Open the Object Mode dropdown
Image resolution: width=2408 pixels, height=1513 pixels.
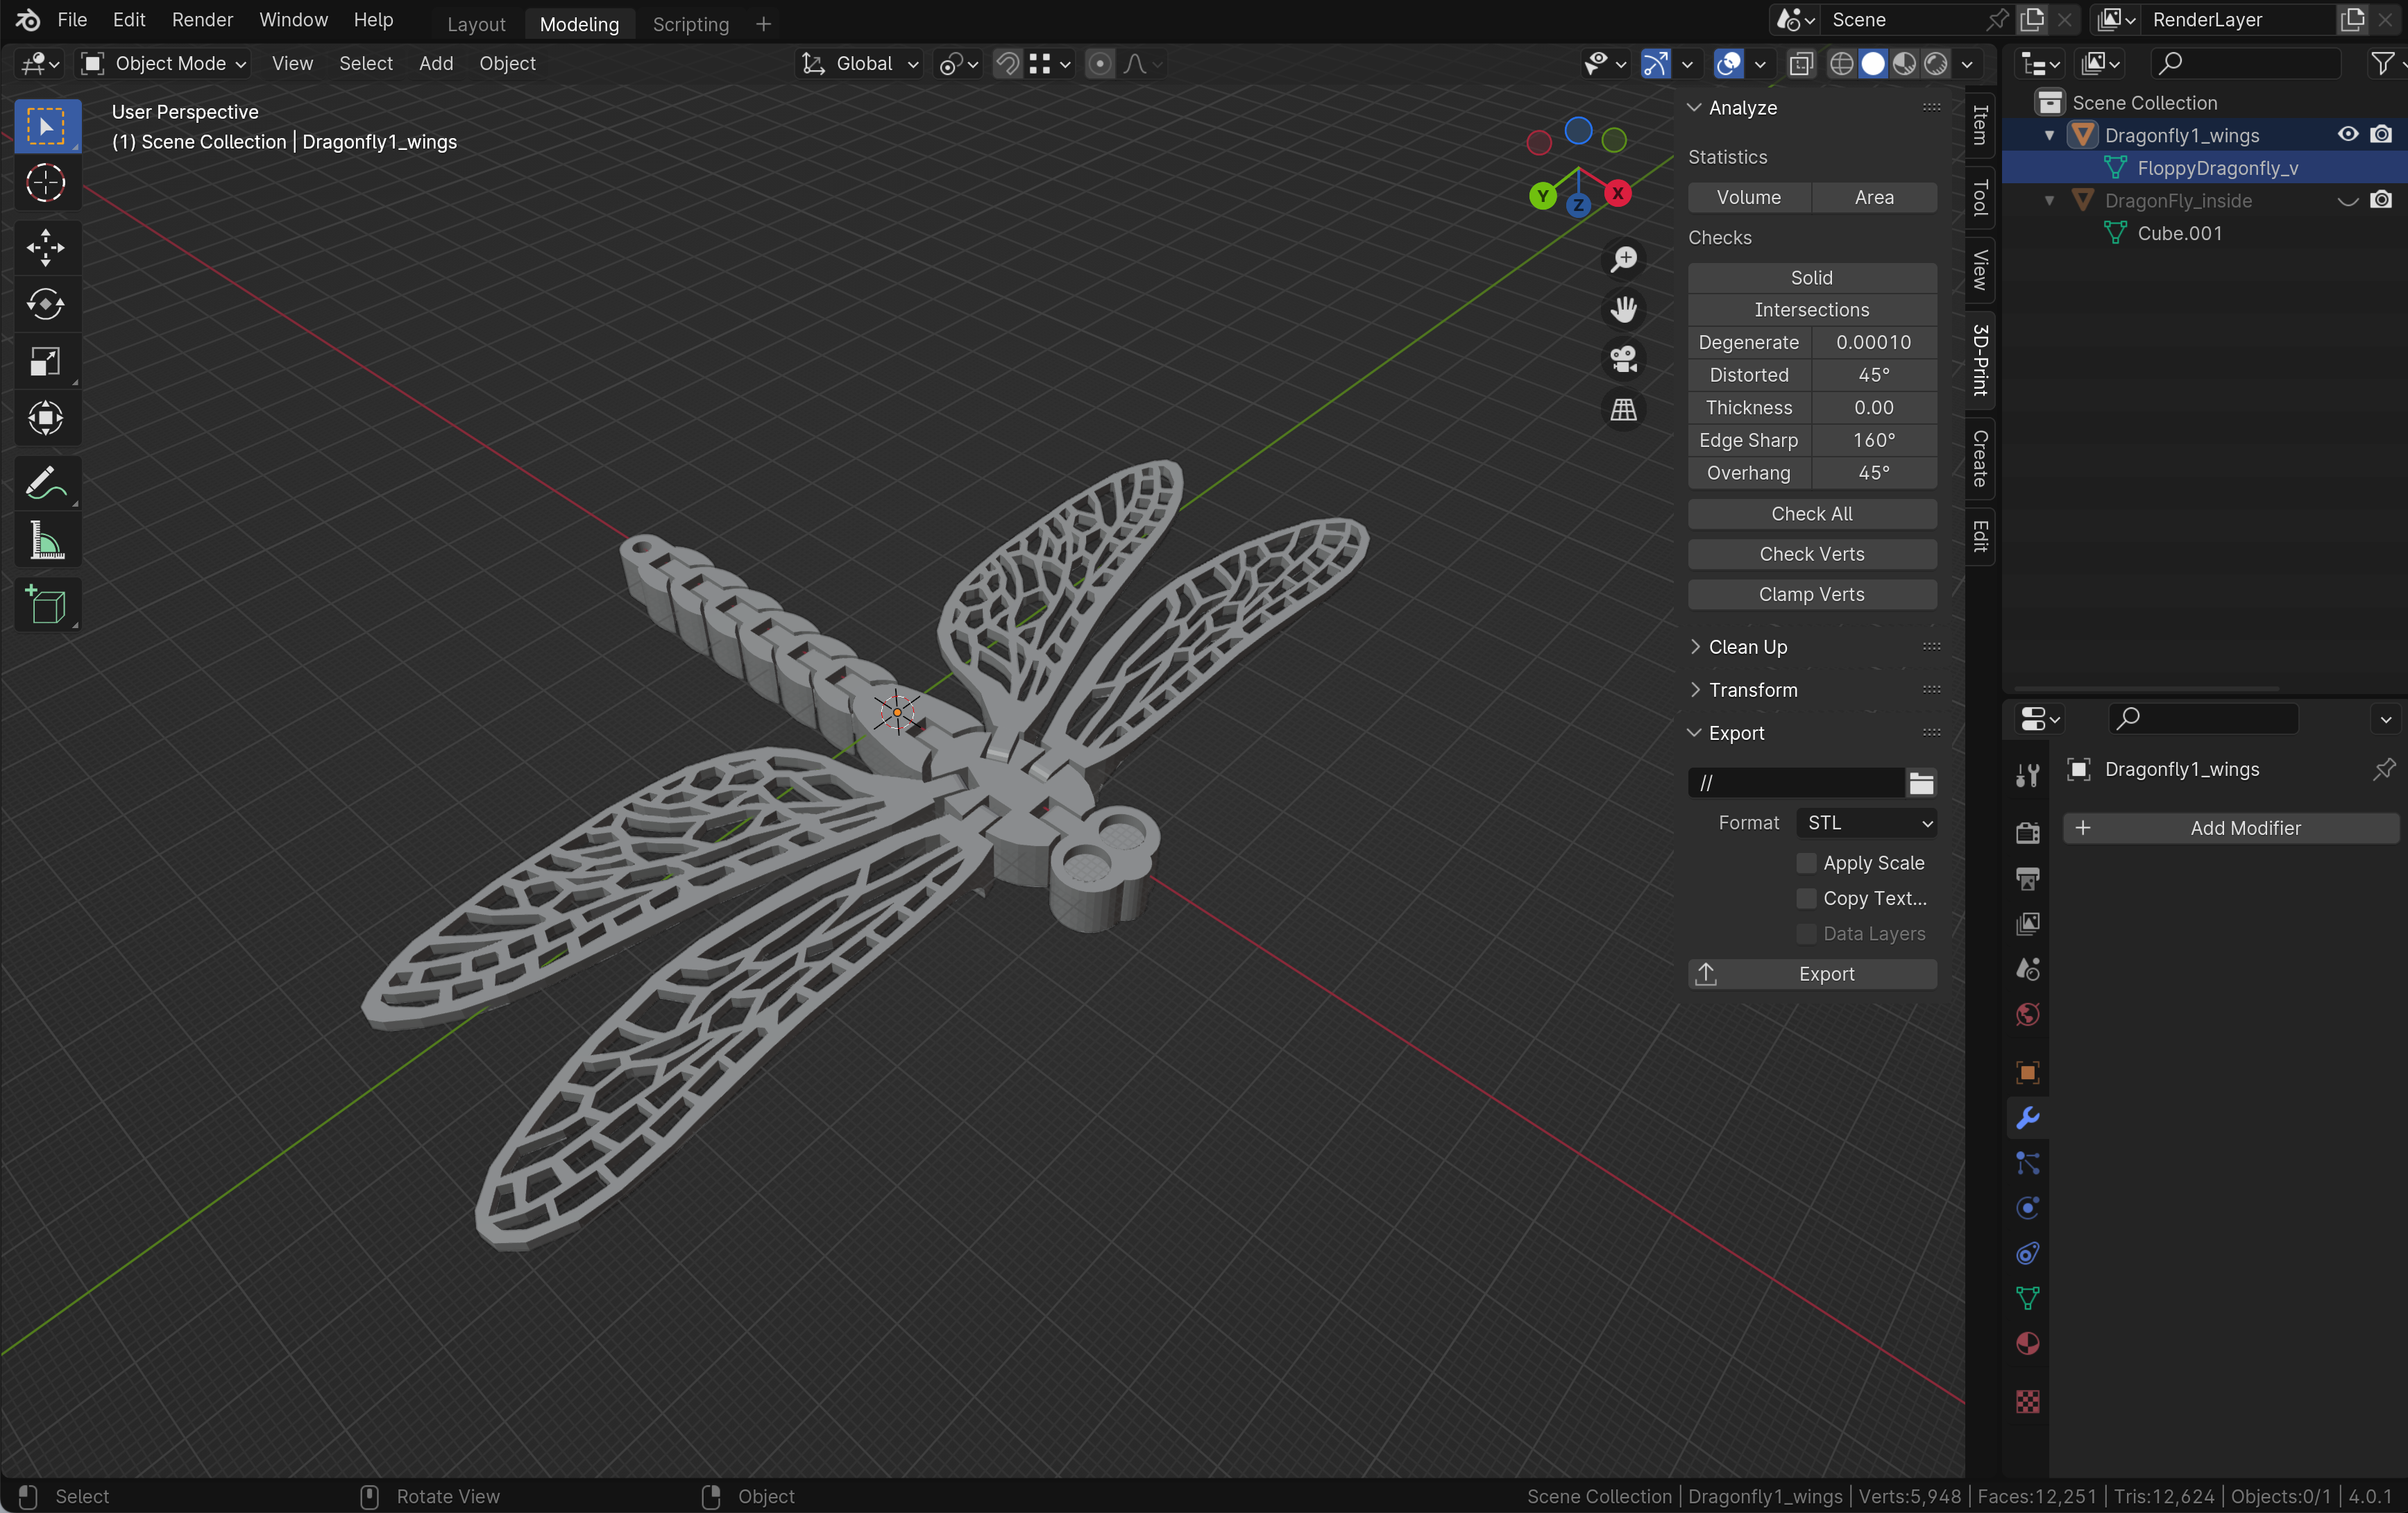(x=164, y=64)
